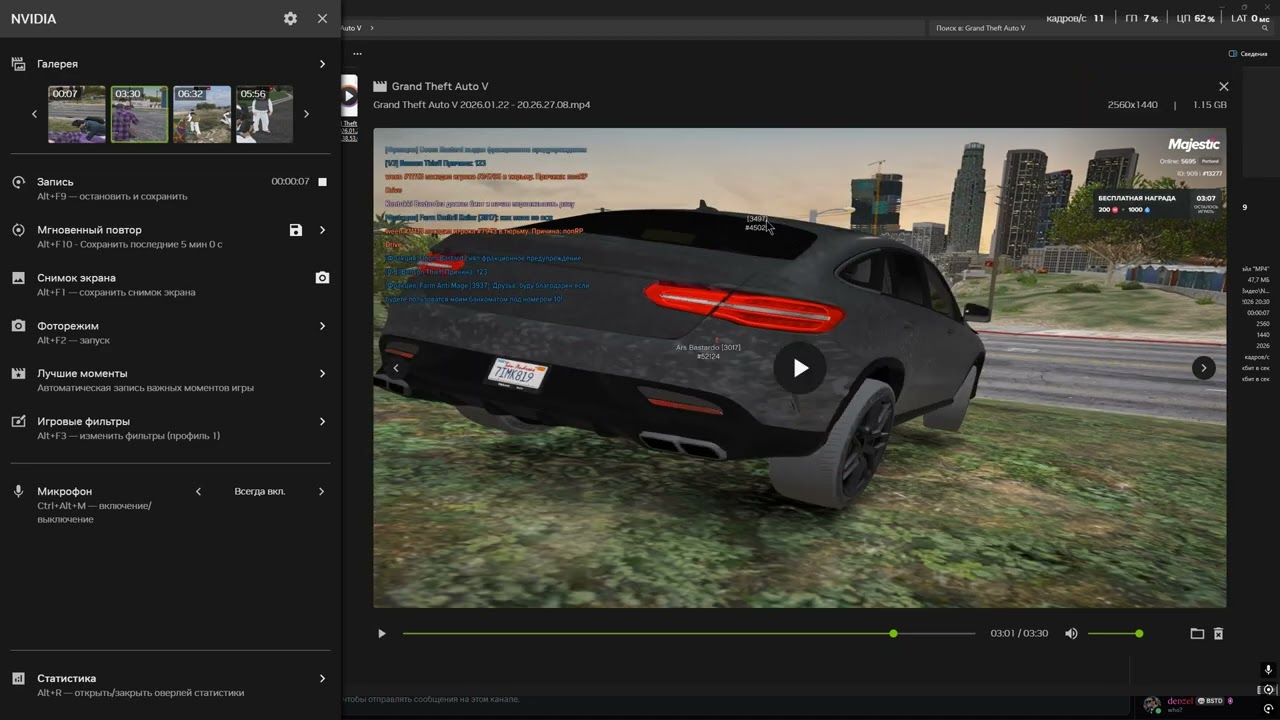The width and height of the screenshot is (1280, 720).
Task: Go to the next video
Action: [x=1203, y=368]
